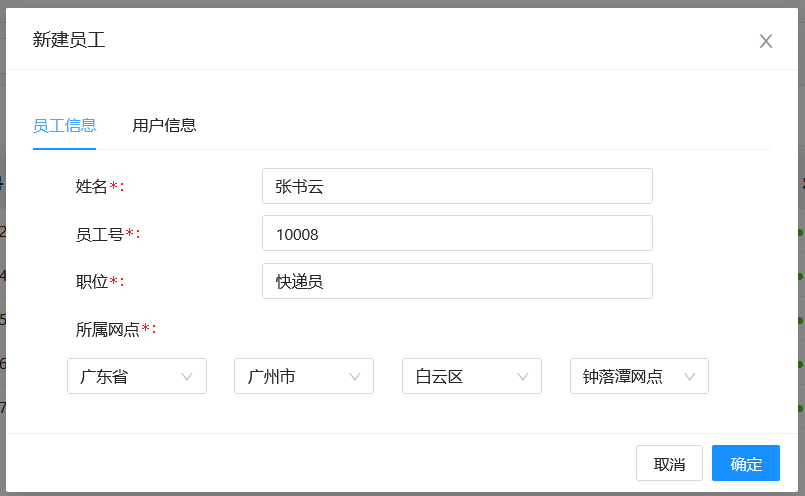This screenshot has height=496, width=805.
Task: Confirm with the blue 确定 button
Action: [x=745, y=463]
